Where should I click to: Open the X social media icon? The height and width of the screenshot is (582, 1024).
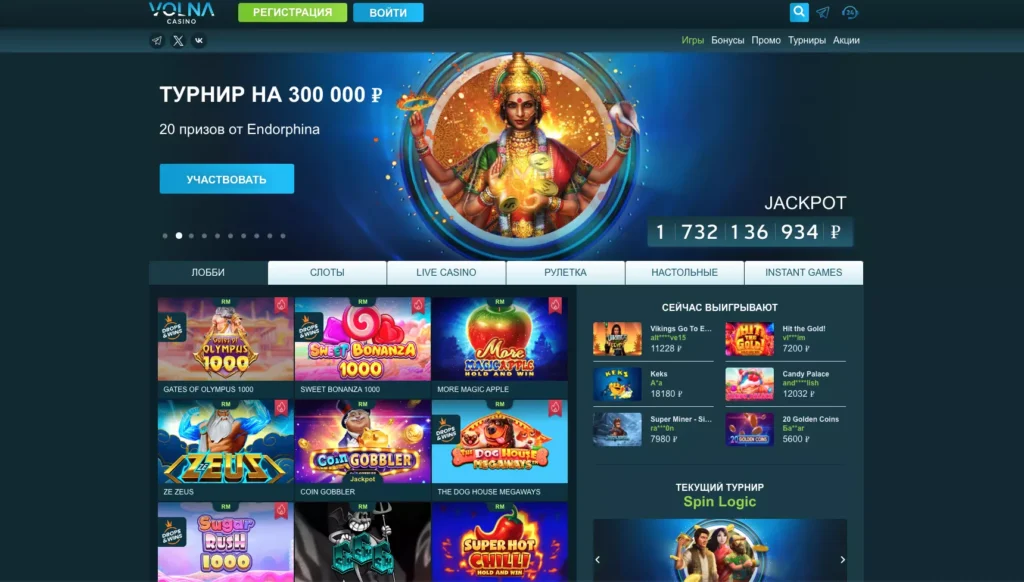(178, 40)
